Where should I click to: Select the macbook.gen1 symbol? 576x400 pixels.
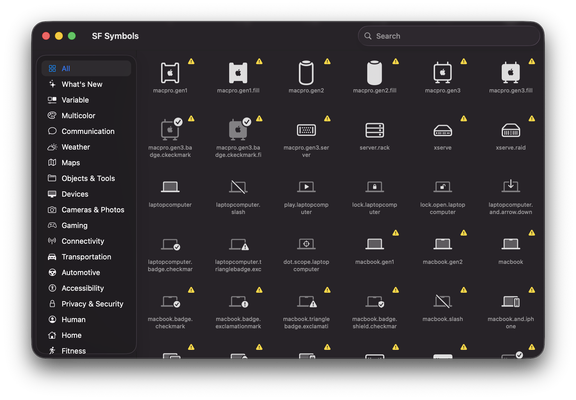pos(374,244)
